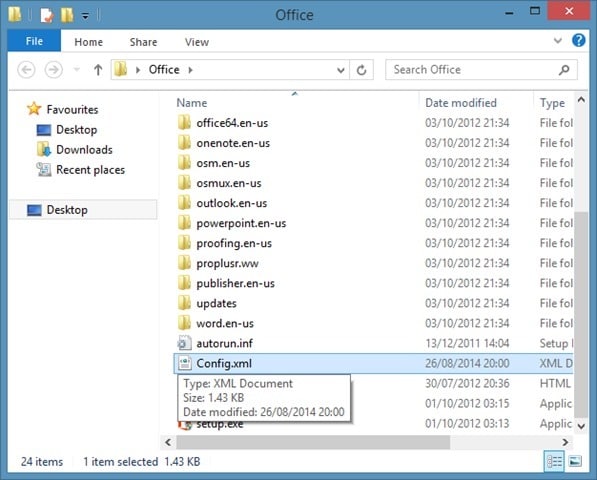Refresh the Office folder

pyautogui.click(x=361, y=70)
